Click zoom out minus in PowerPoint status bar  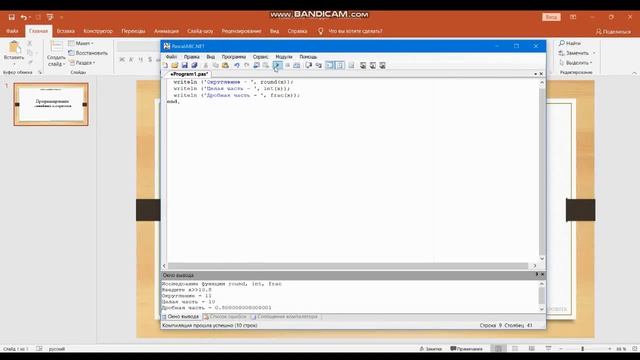[x=561, y=349]
